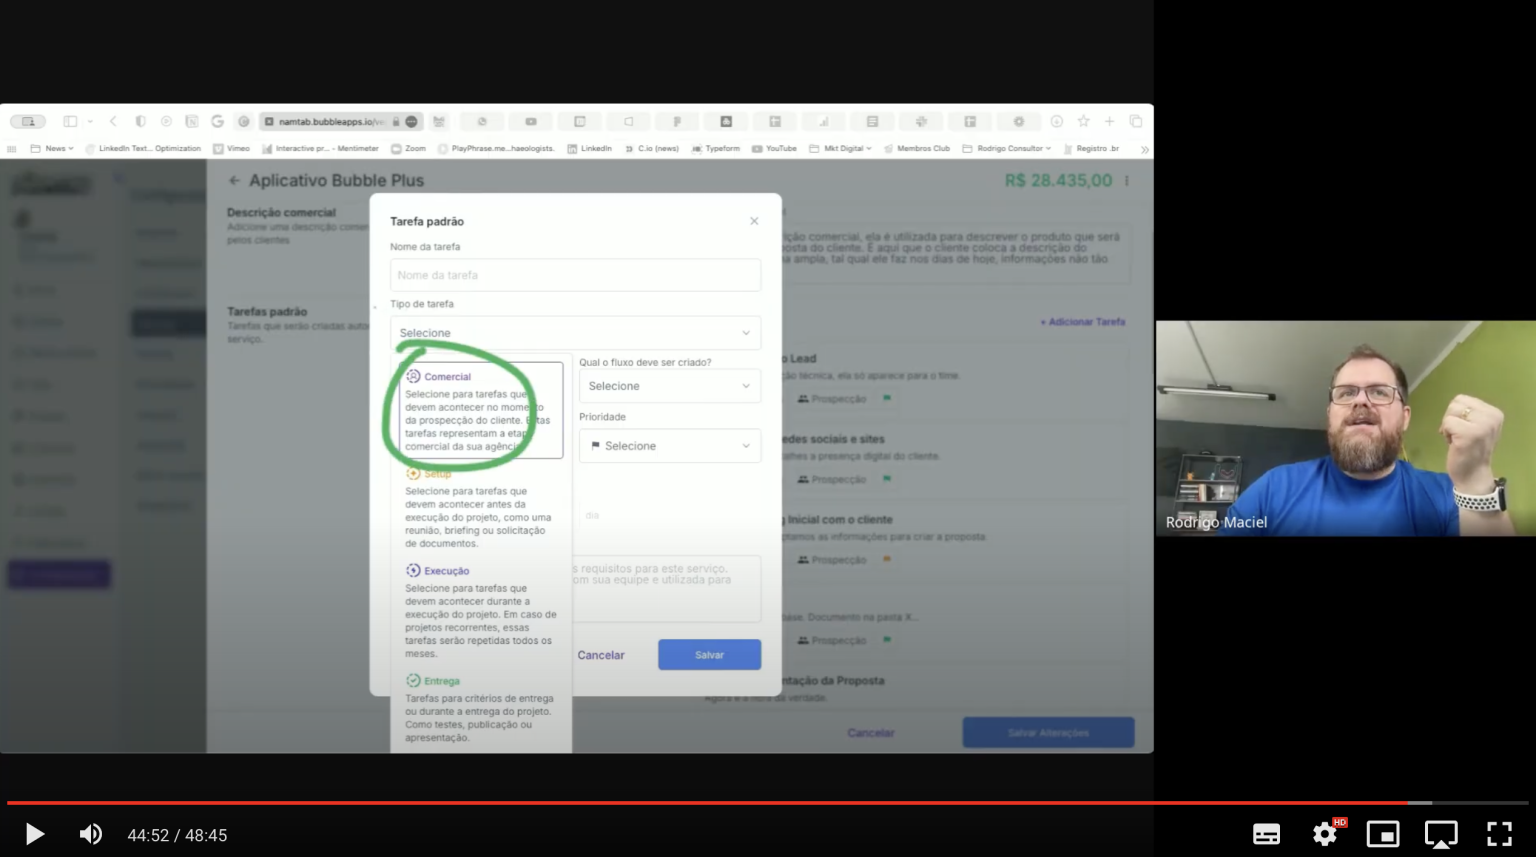Click the Nome da tarefa input field
Screen dimensions: 1536x857
(x=576, y=274)
